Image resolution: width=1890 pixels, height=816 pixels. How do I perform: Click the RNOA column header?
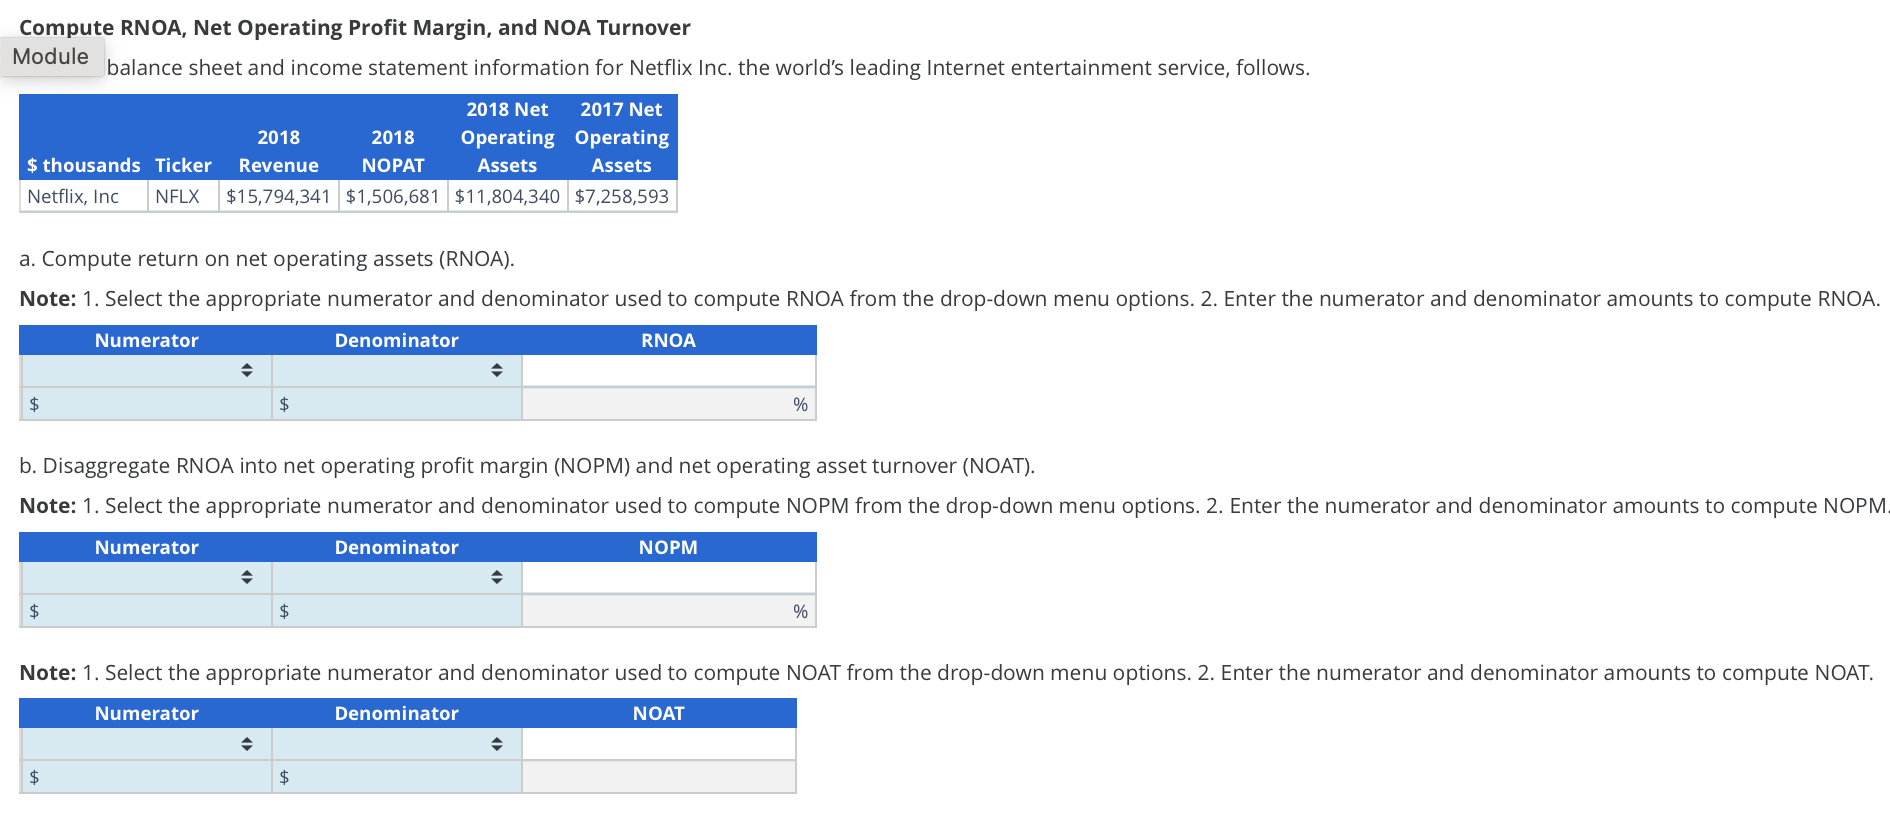[668, 340]
